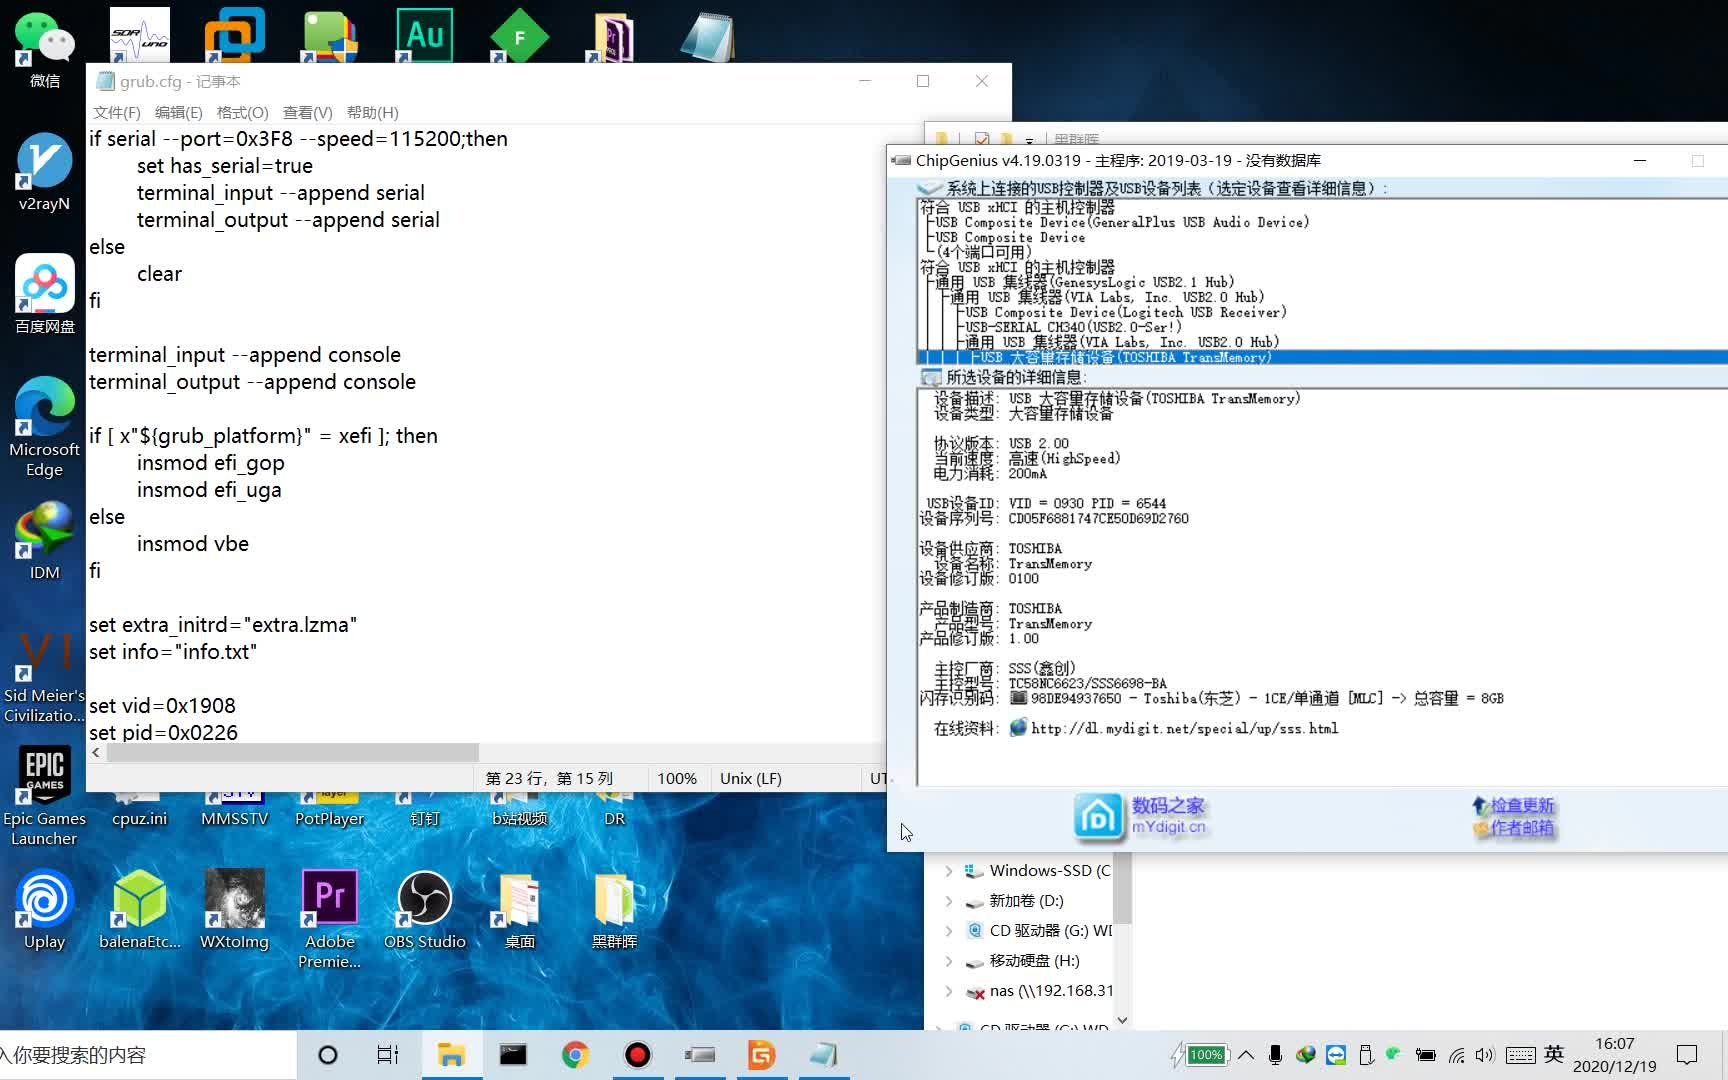
Task: Switch to the Chrome taskbar icon
Action: [x=575, y=1055]
